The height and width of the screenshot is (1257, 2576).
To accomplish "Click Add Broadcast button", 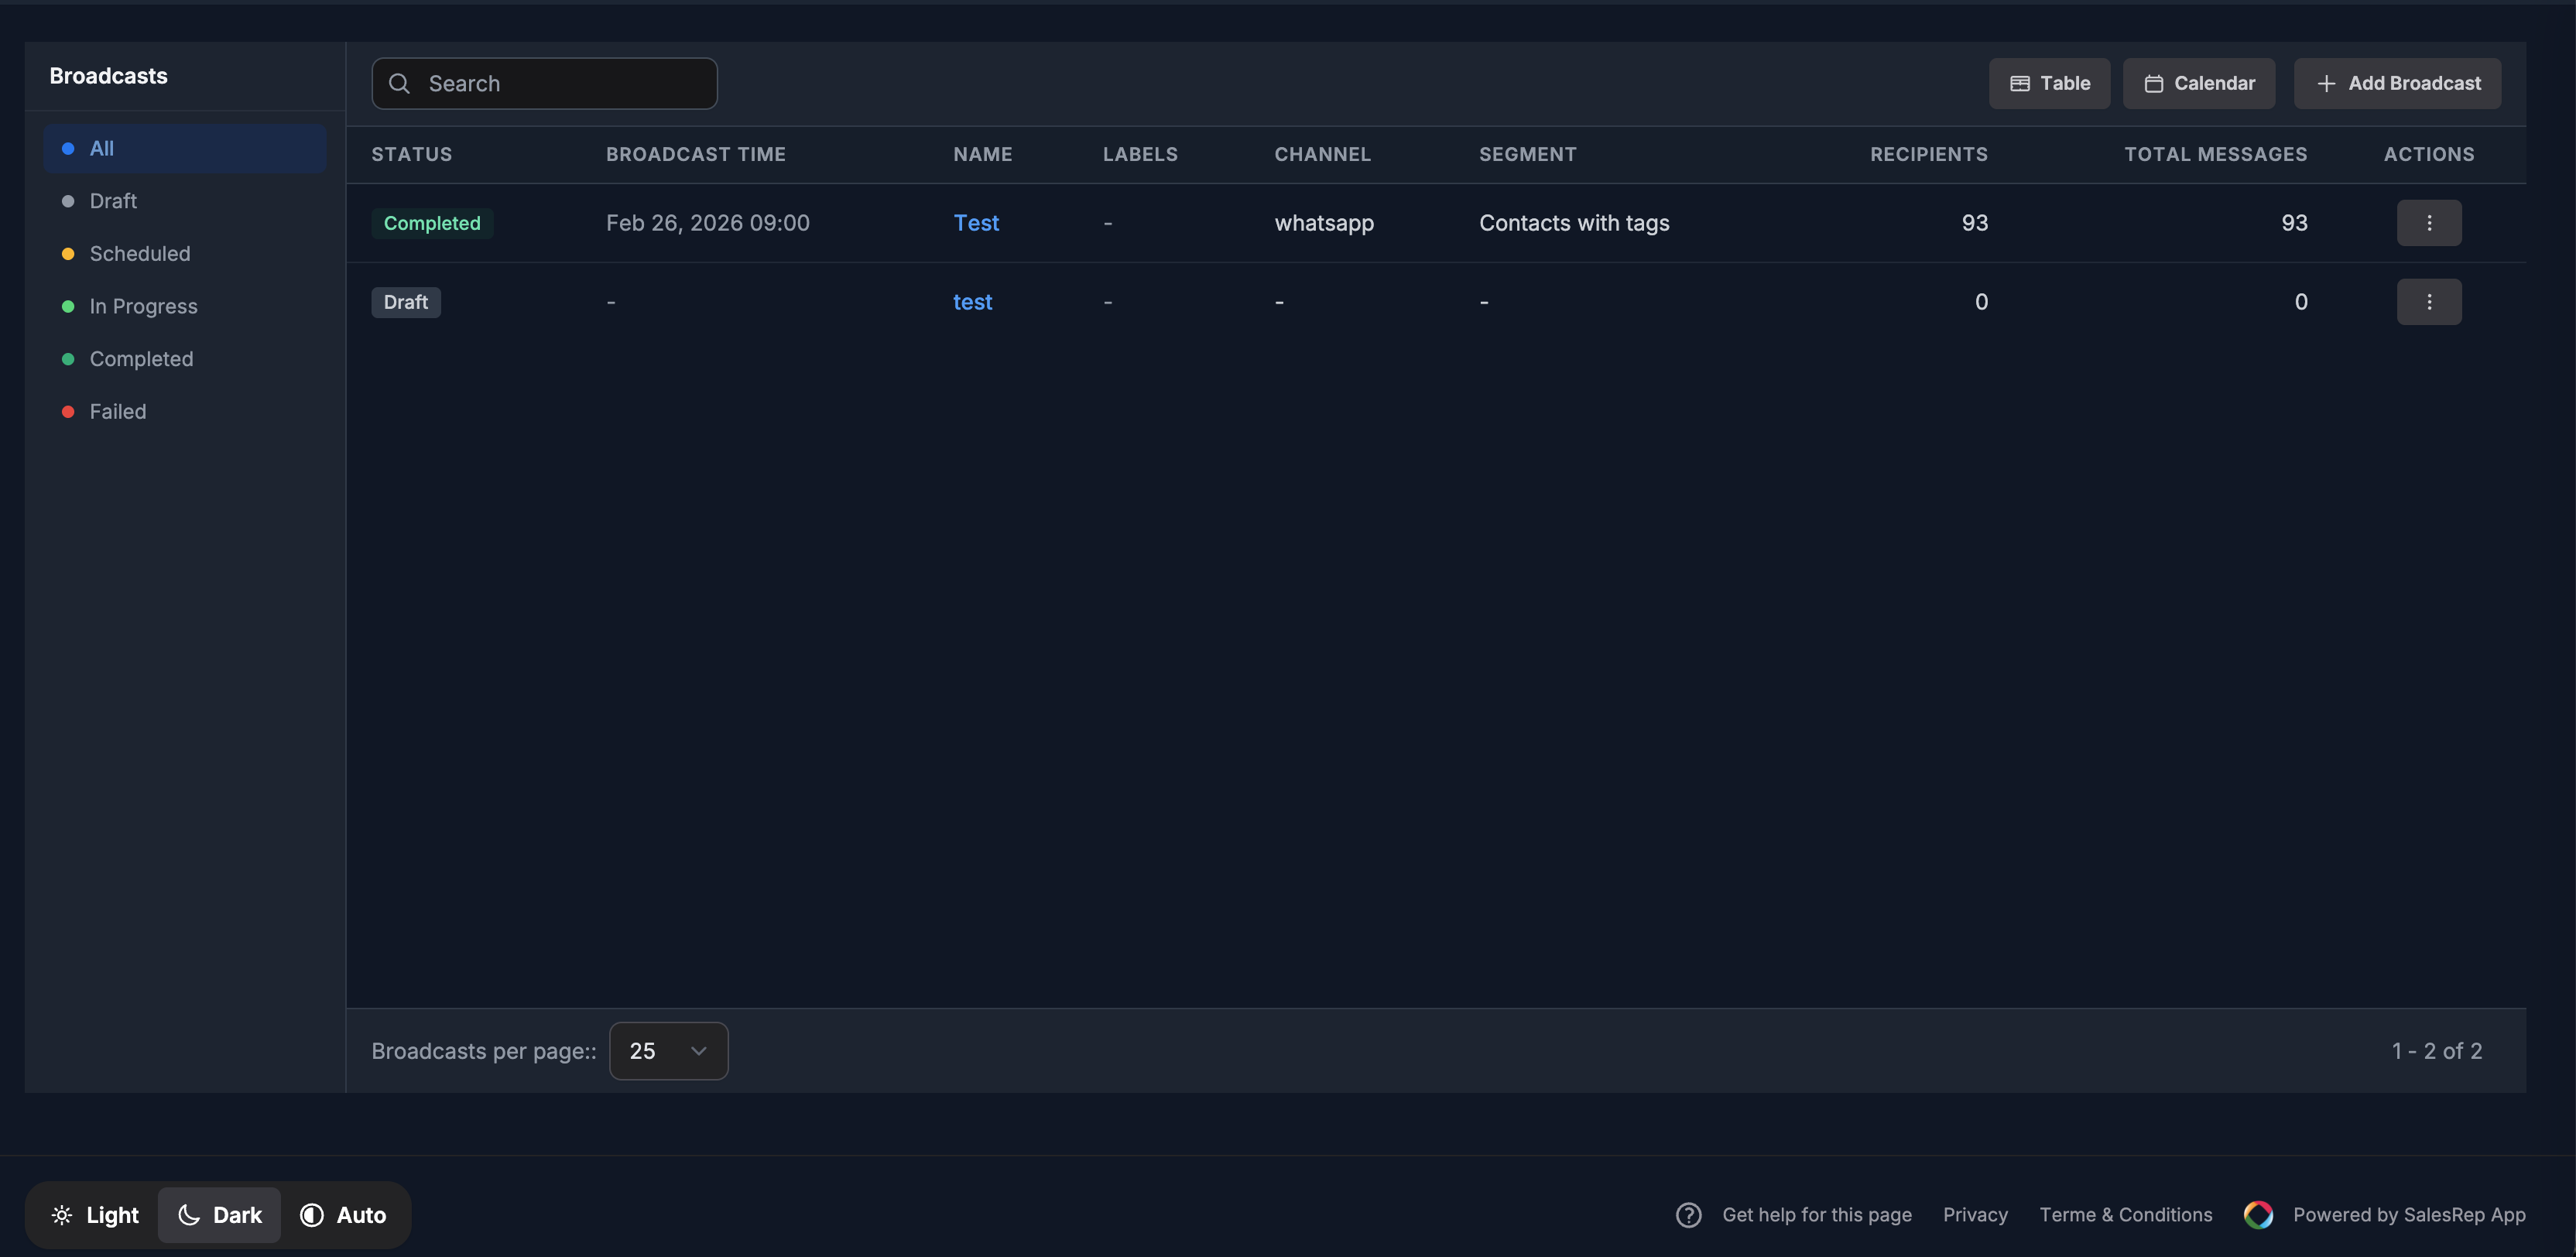I will [x=2397, y=83].
